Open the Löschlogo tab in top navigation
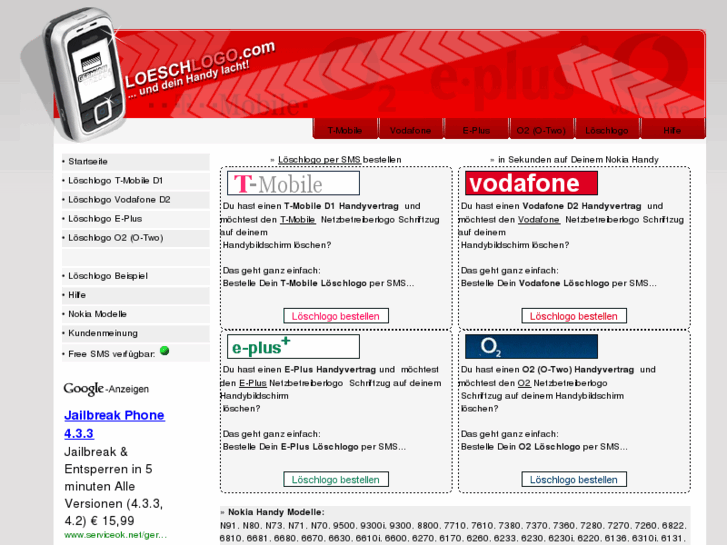This screenshot has height=545, width=727. 606,130
